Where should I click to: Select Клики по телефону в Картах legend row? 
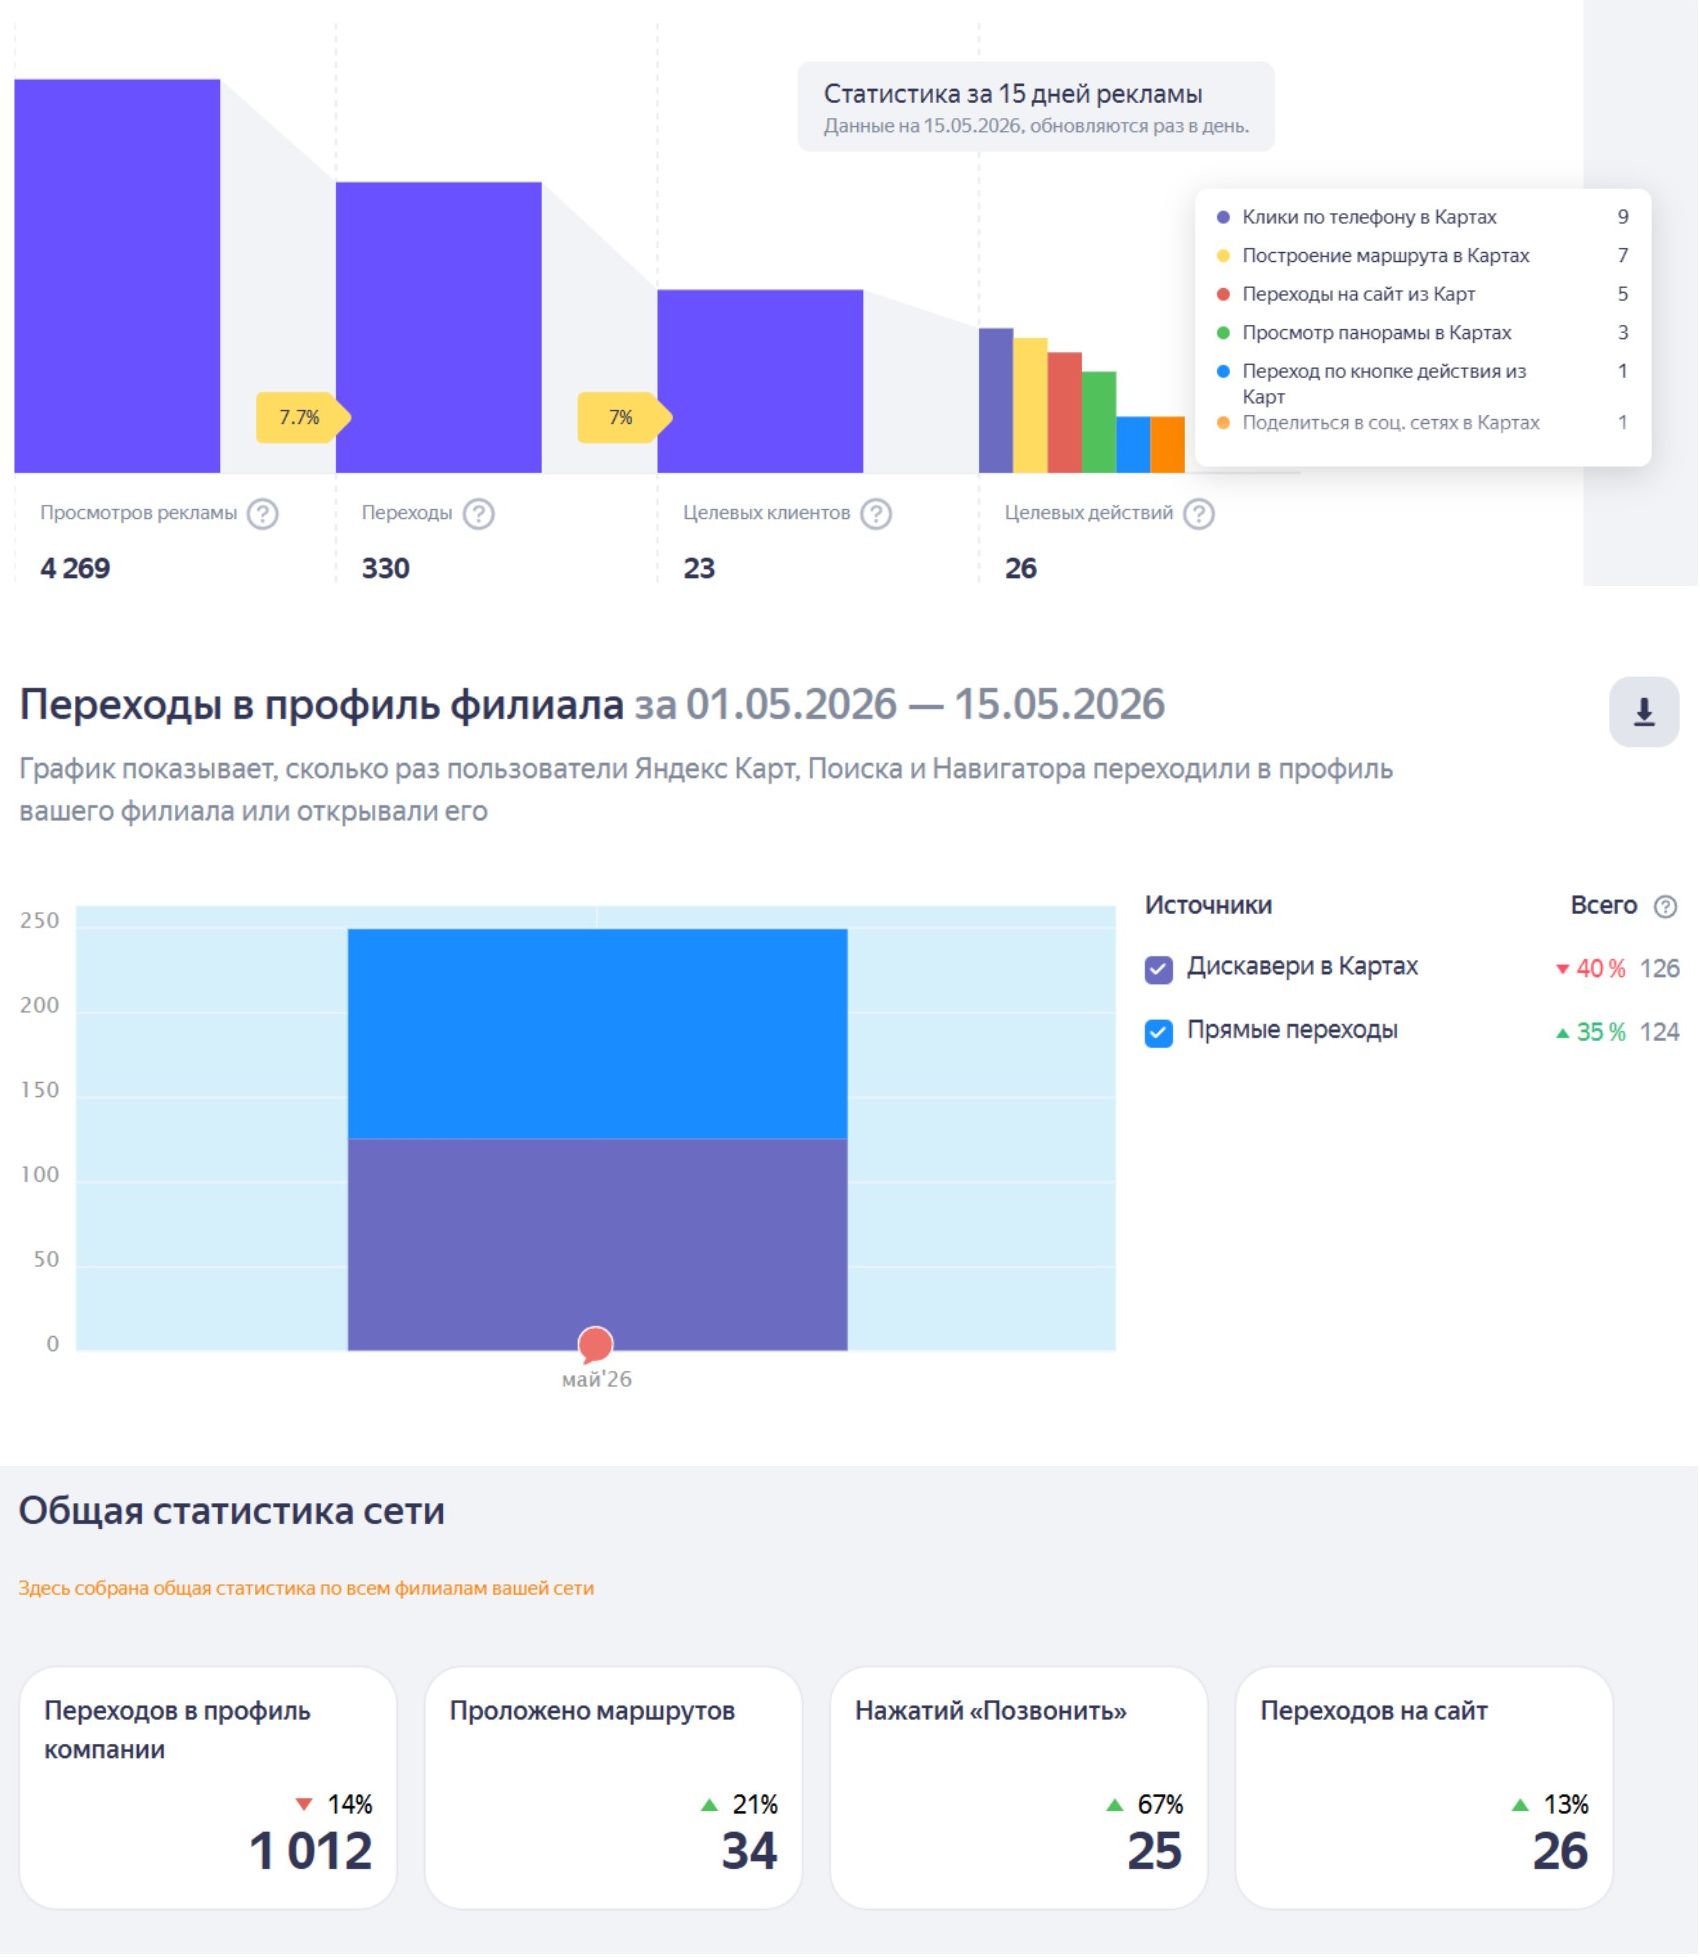pyautogui.click(x=1424, y=217)
